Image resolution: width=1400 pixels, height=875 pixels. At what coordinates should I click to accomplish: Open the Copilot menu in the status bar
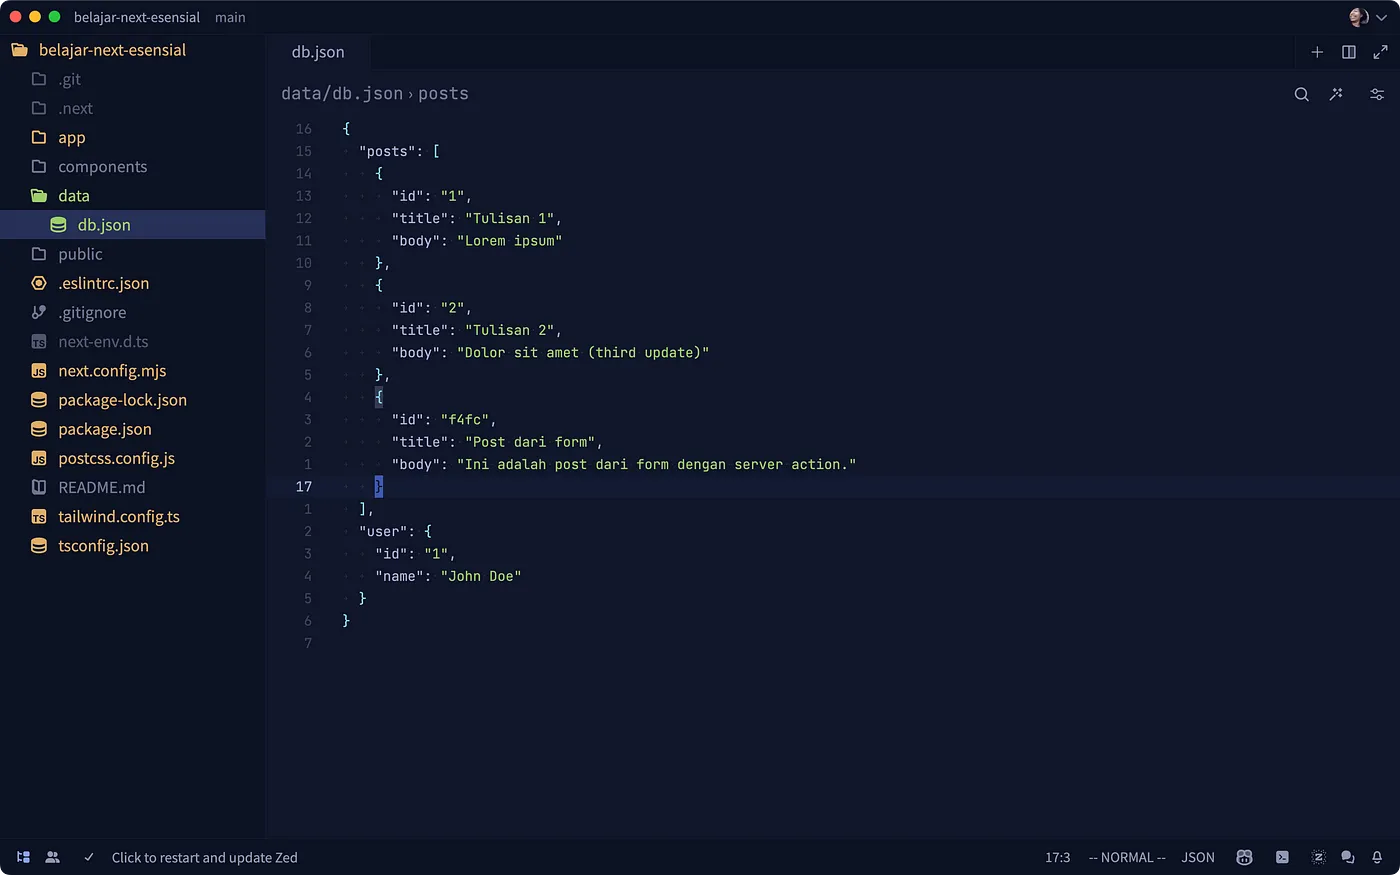click(x=1244, y=857)
